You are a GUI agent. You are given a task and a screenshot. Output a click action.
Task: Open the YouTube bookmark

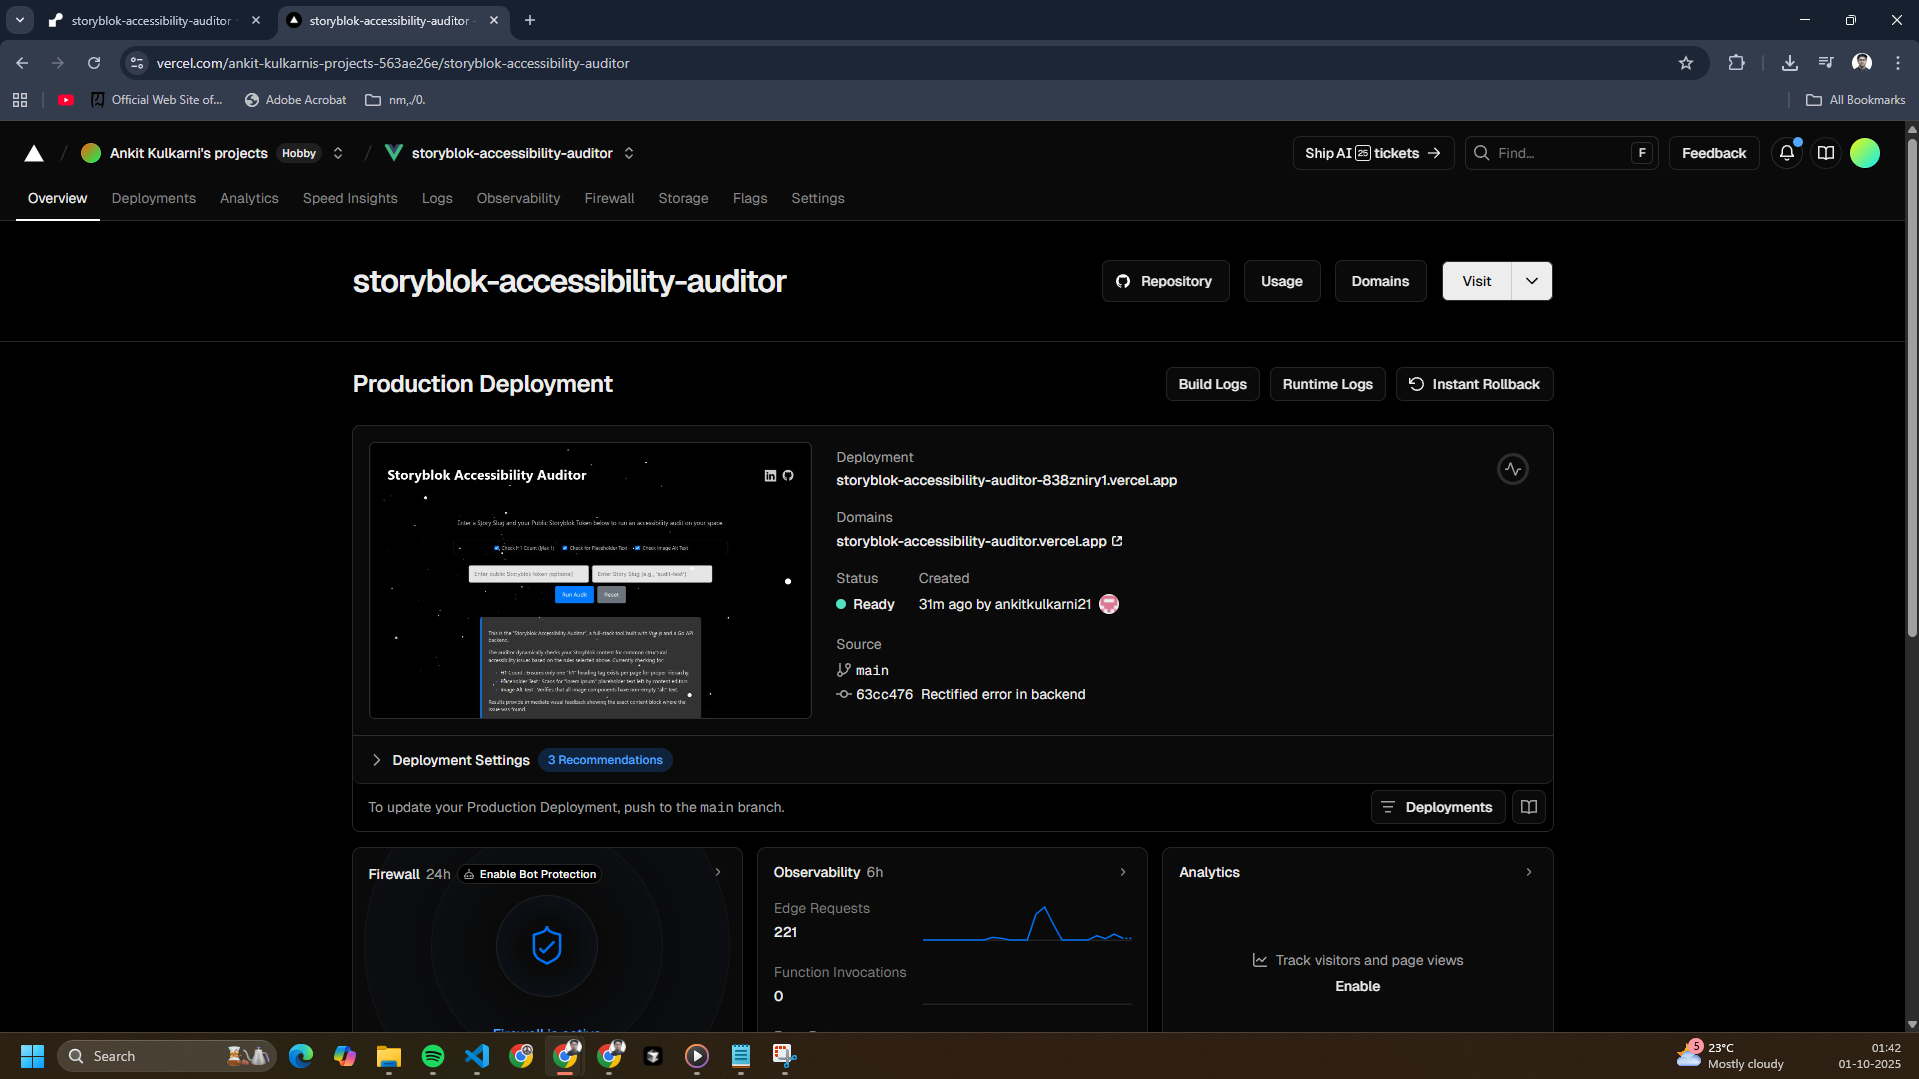(x=66, y=100)
